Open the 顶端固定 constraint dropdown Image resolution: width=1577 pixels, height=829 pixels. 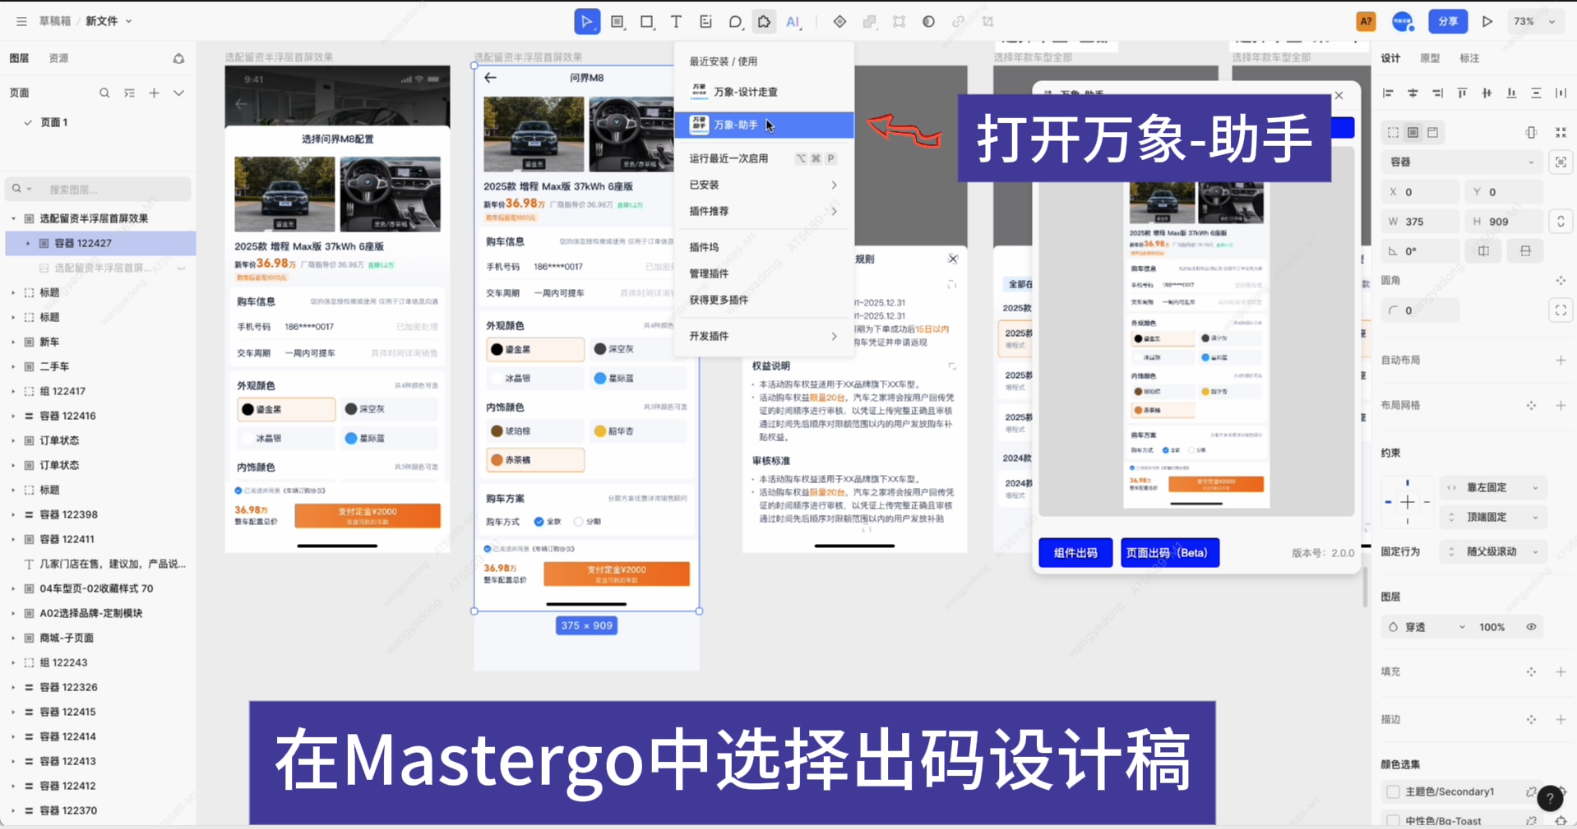[1491, 517]
